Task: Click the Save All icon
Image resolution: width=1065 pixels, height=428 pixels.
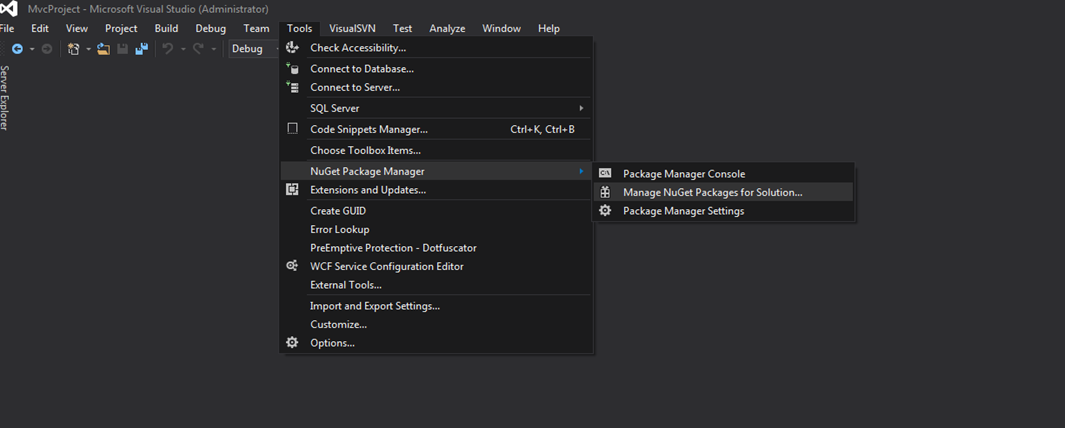Action: pyautogui.click(x=141, y=49)
